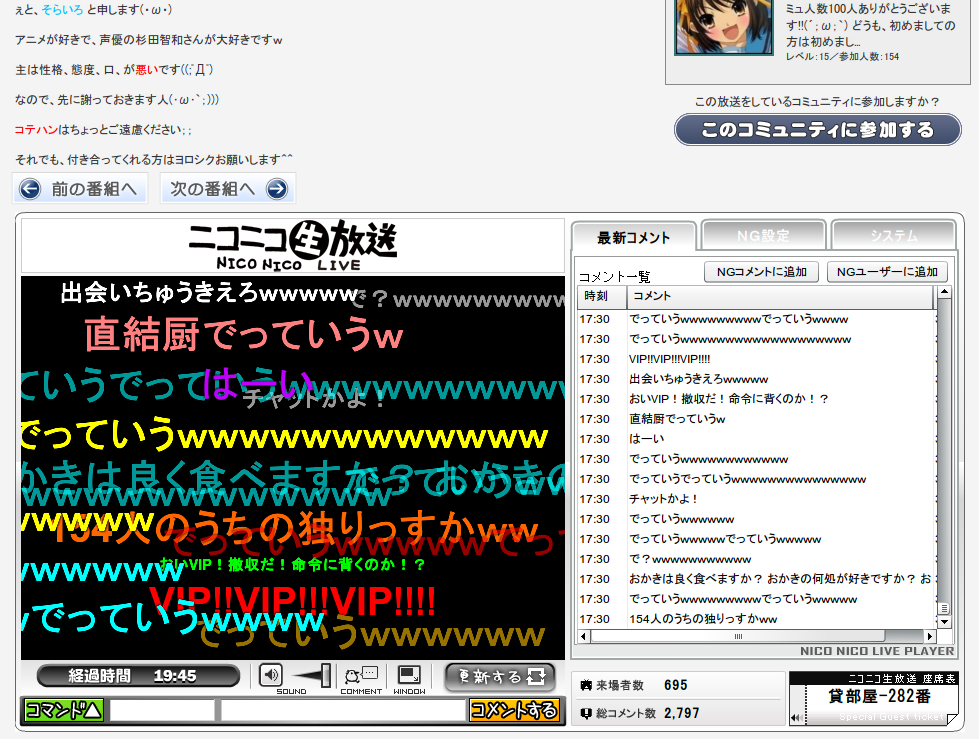Switch player size with the WINDOW icon
Screen dimensions: 979x739
[x=410, y=675]
